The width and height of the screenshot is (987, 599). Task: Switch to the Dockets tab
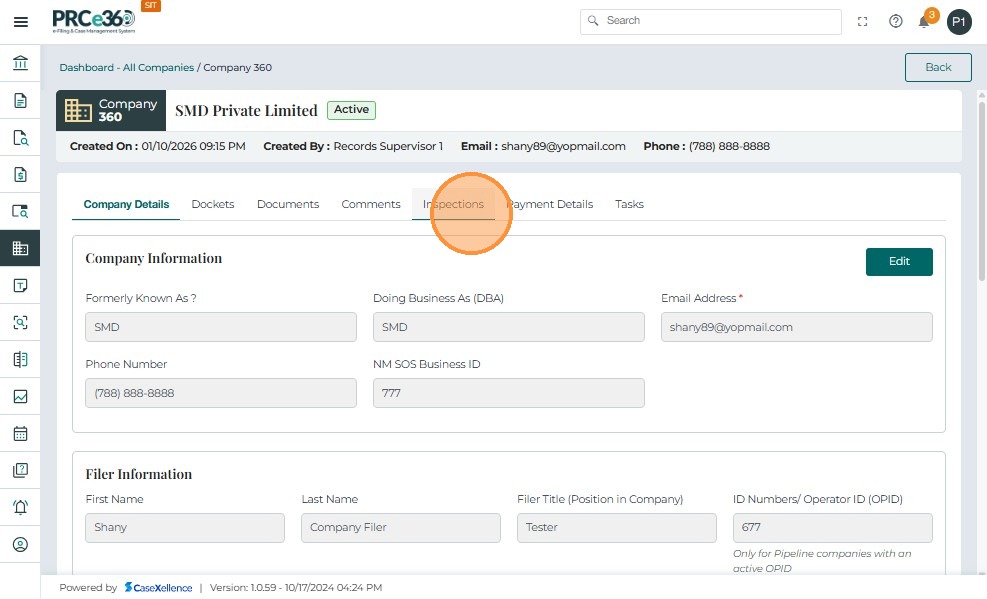click(212, 204)
